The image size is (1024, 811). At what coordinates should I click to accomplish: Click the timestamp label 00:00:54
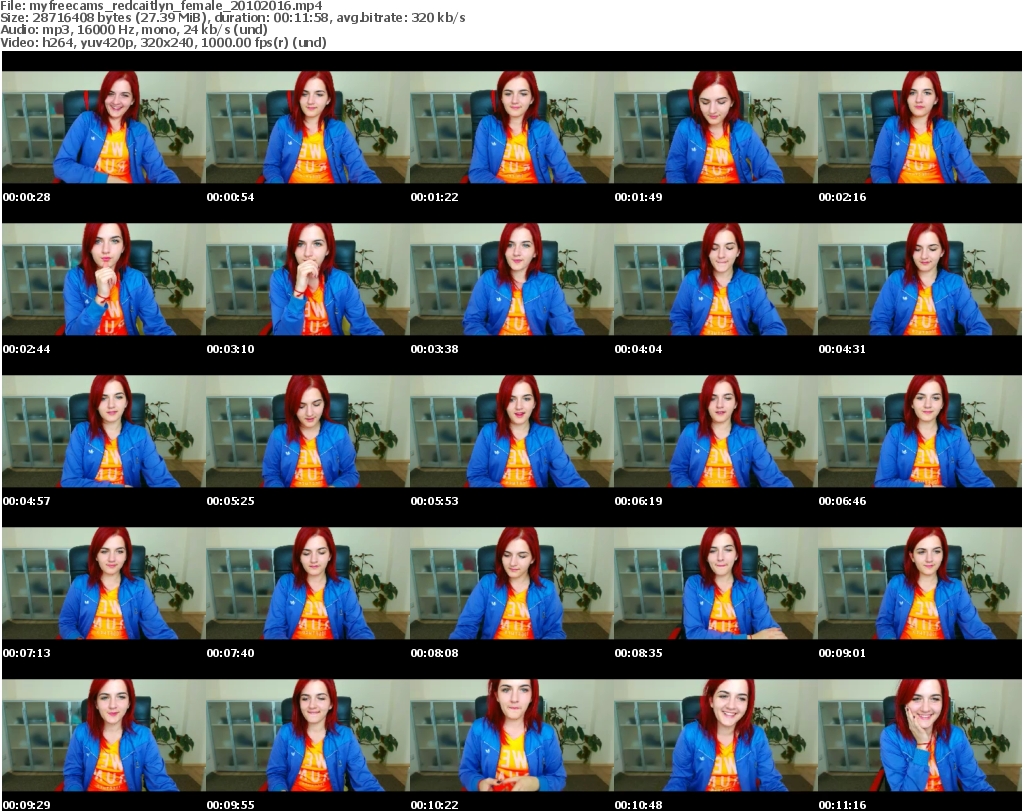(x=231, y=197)
